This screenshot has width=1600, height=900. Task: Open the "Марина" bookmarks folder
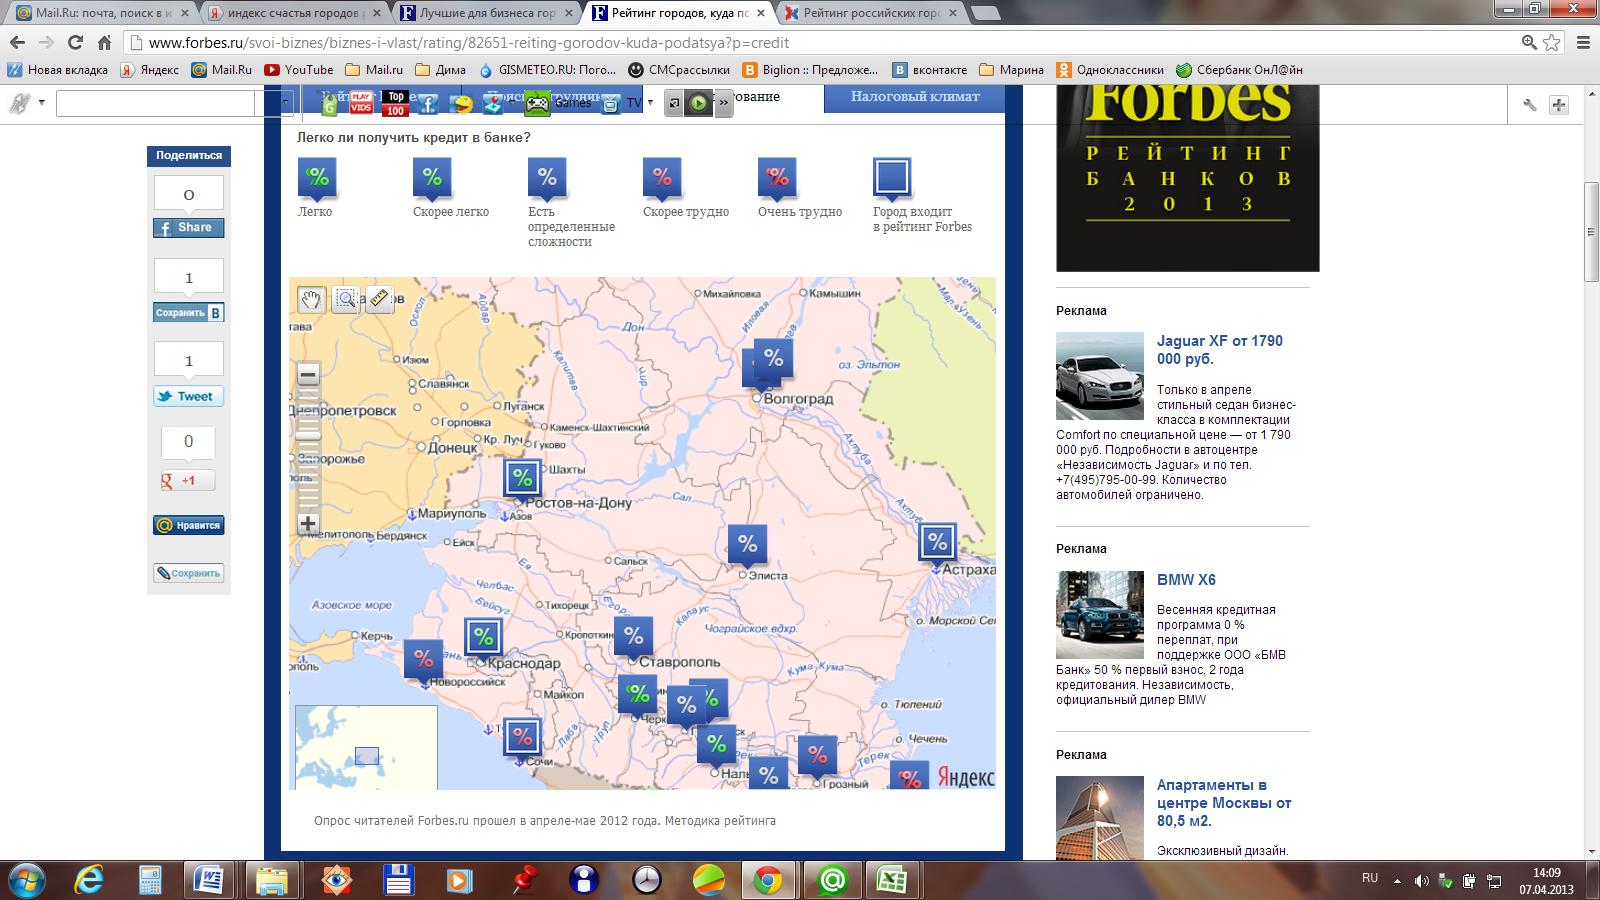1011,70
